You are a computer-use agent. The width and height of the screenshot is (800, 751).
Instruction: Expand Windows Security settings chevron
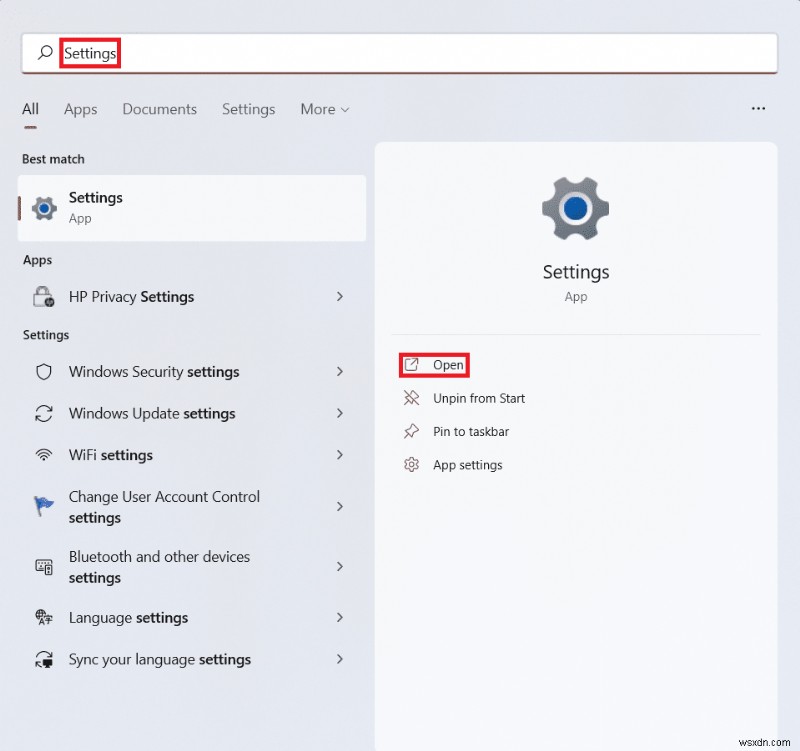[340, 371]
